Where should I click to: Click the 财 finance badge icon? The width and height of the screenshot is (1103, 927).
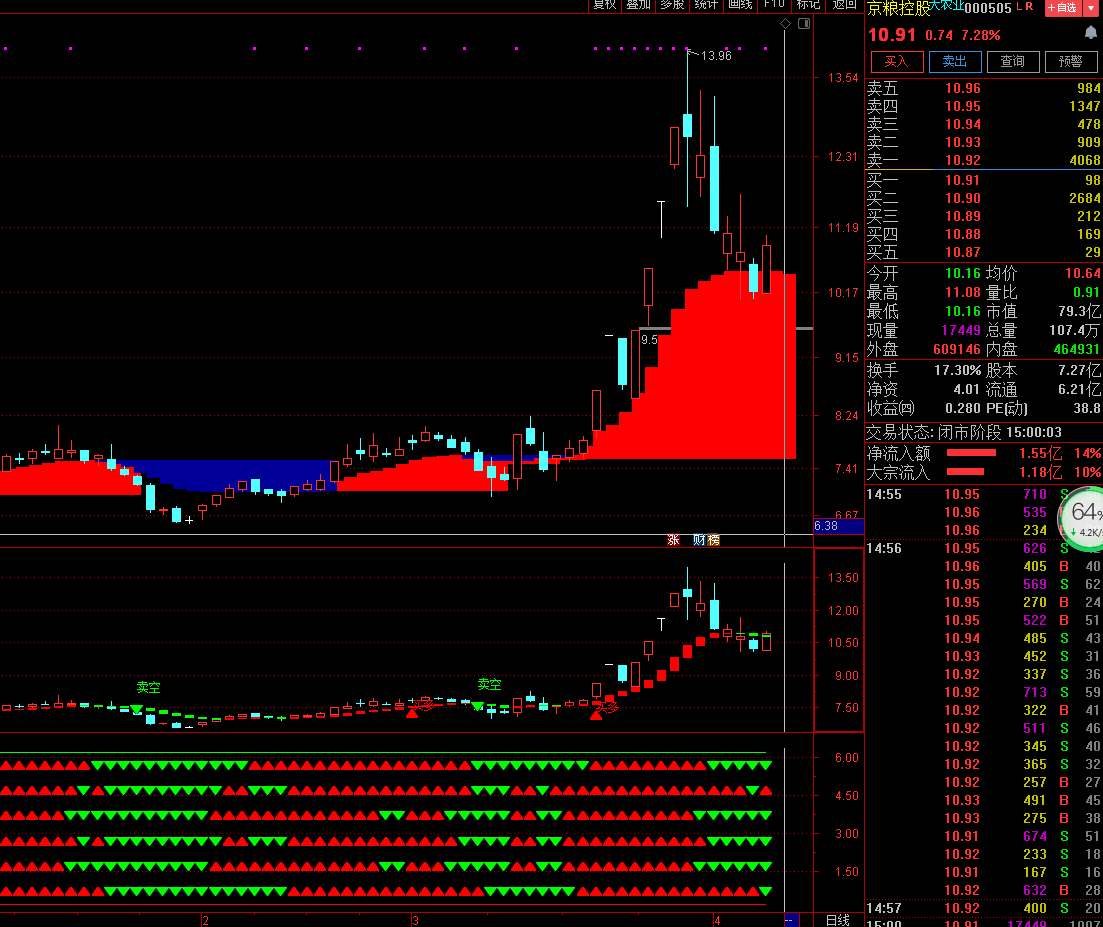coord(699,540)
